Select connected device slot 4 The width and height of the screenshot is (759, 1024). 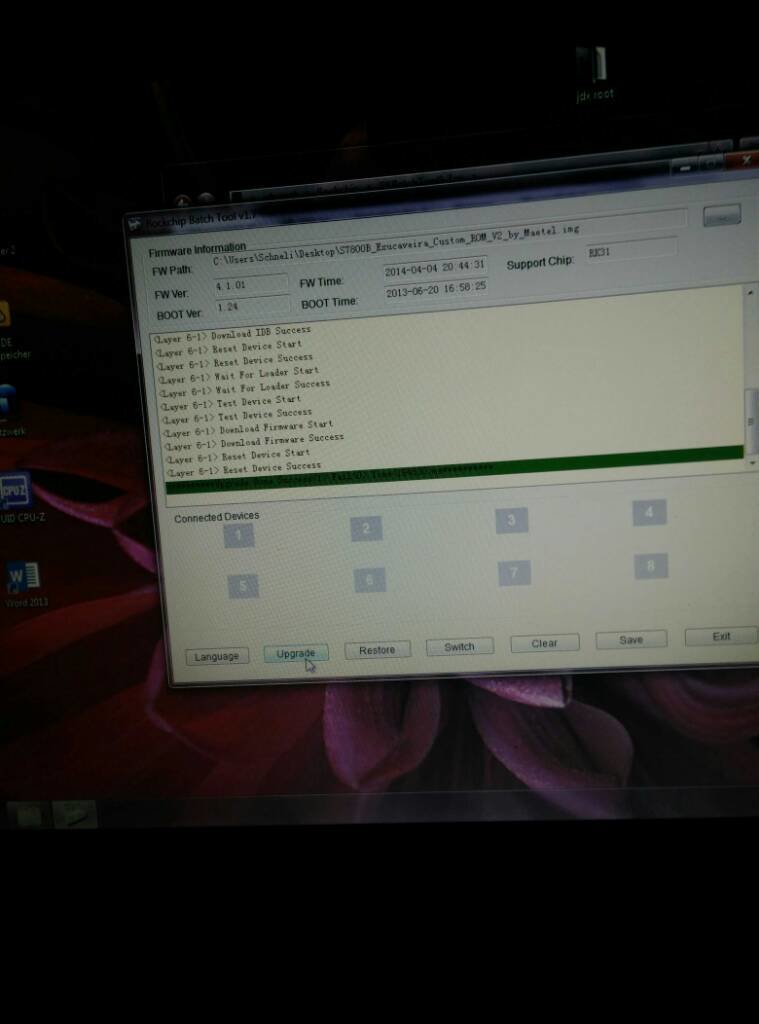point(649,513)
